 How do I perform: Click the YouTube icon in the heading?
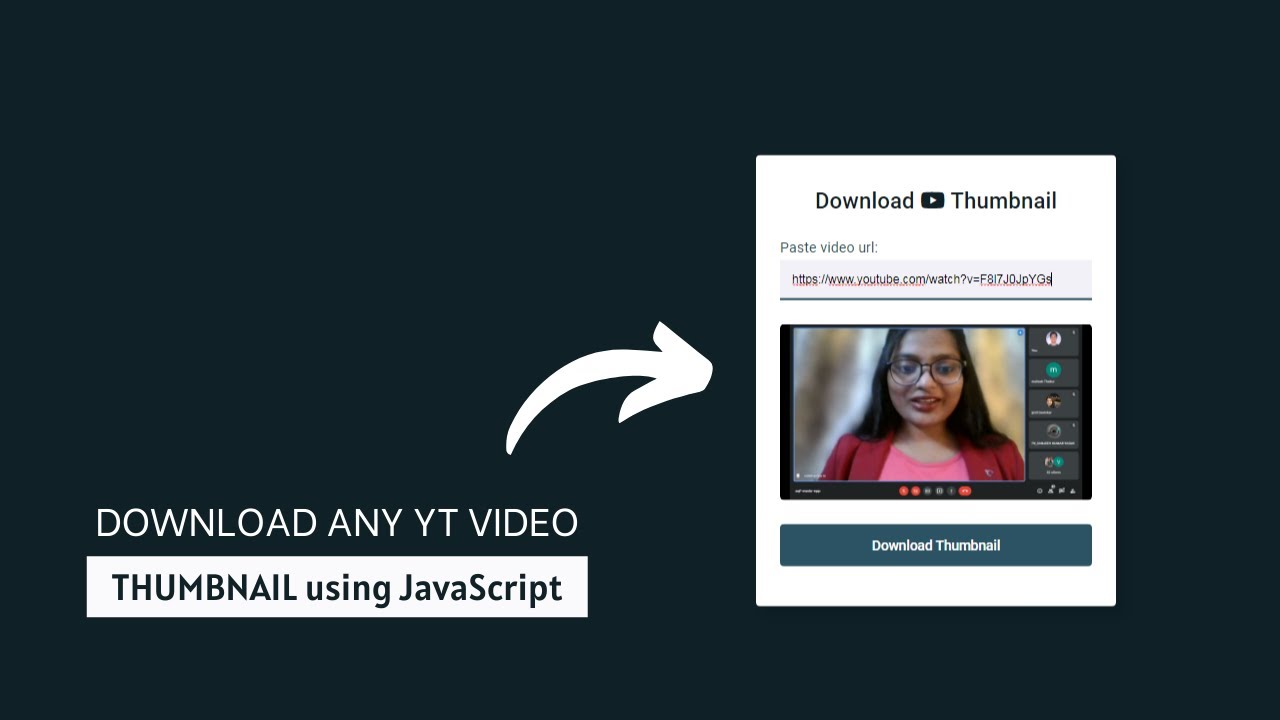point(932,200)
